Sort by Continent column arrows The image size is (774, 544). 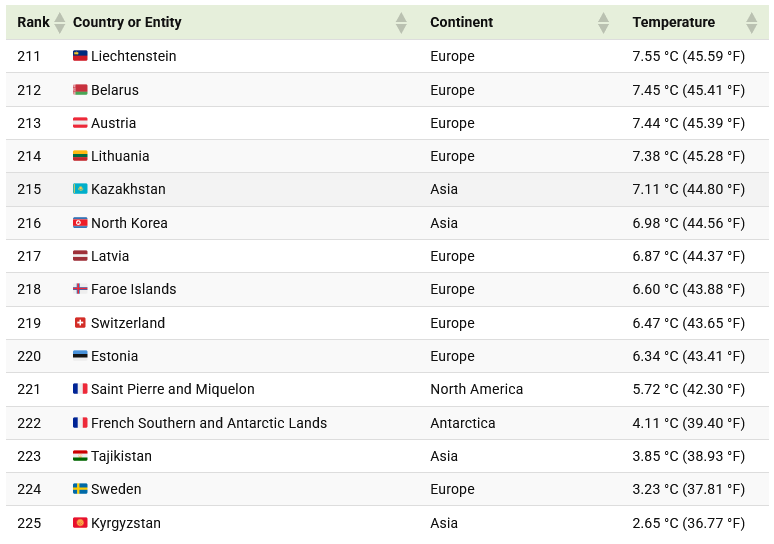click(x=603, y=22)
